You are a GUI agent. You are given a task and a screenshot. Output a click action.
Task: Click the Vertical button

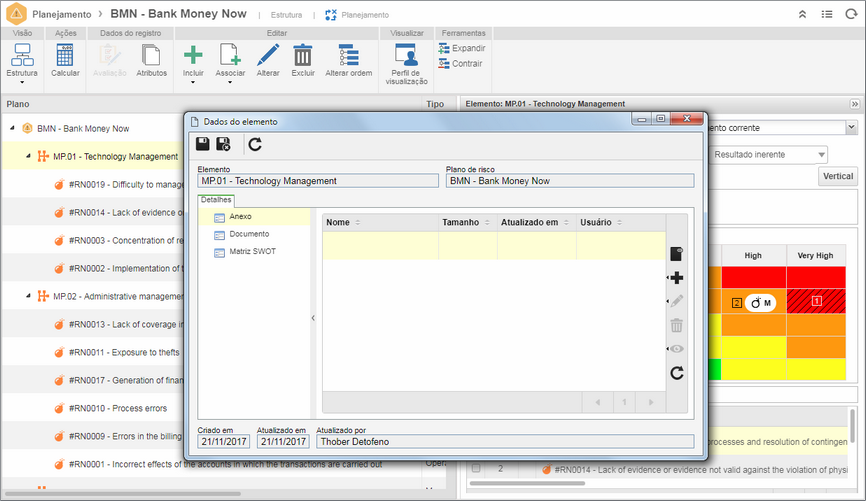(838, 176)
